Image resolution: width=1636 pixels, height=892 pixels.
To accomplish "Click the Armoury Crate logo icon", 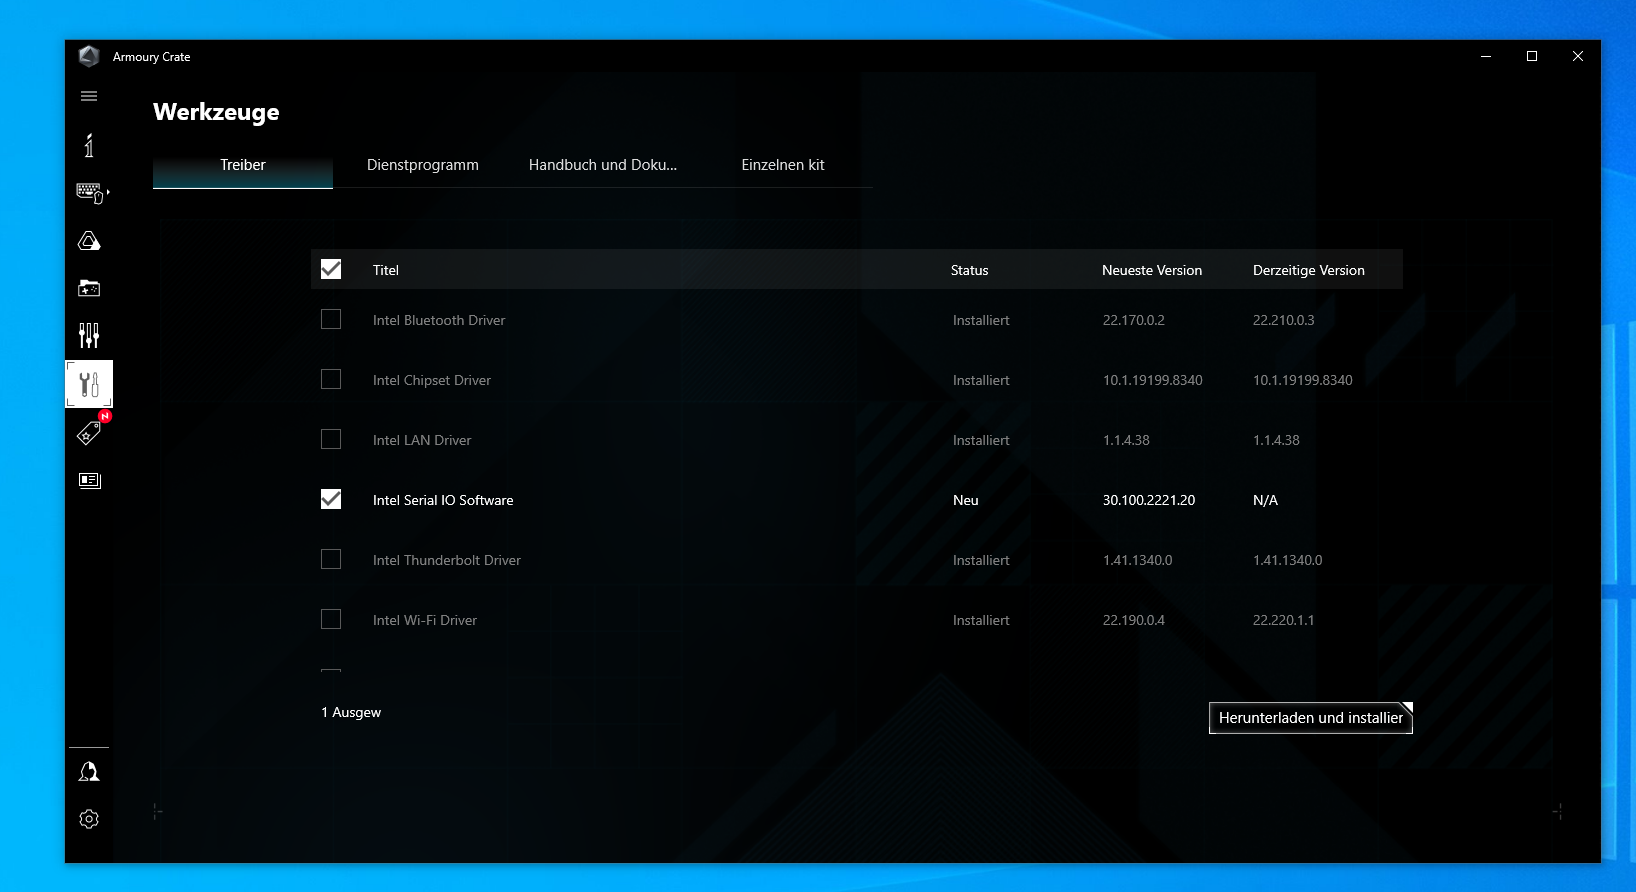I will [89, 57].
